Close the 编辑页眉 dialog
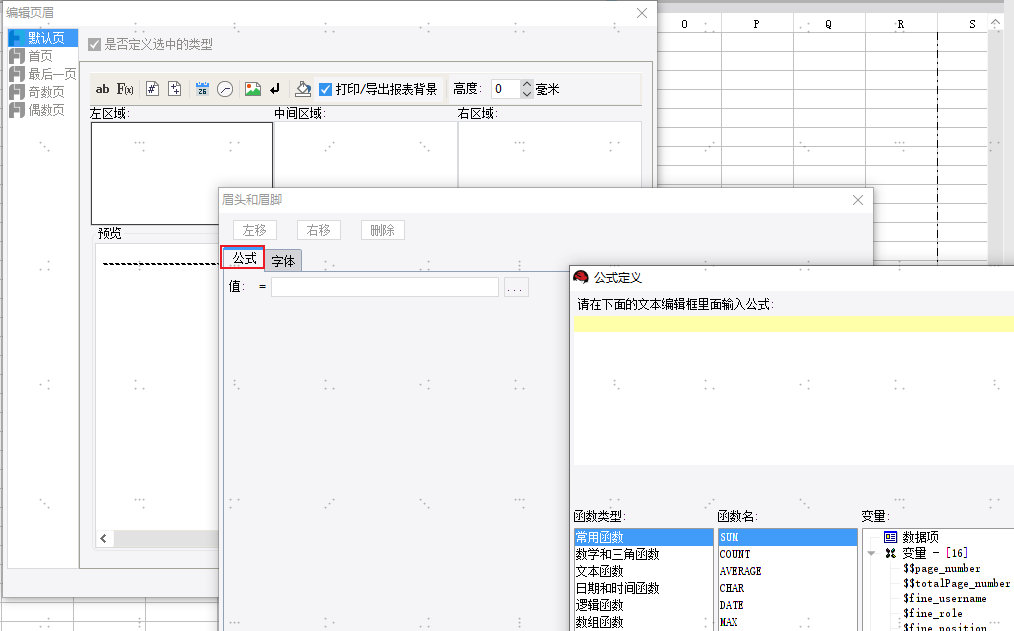Viewport: 1014px width, 631px height. (642, 13)
